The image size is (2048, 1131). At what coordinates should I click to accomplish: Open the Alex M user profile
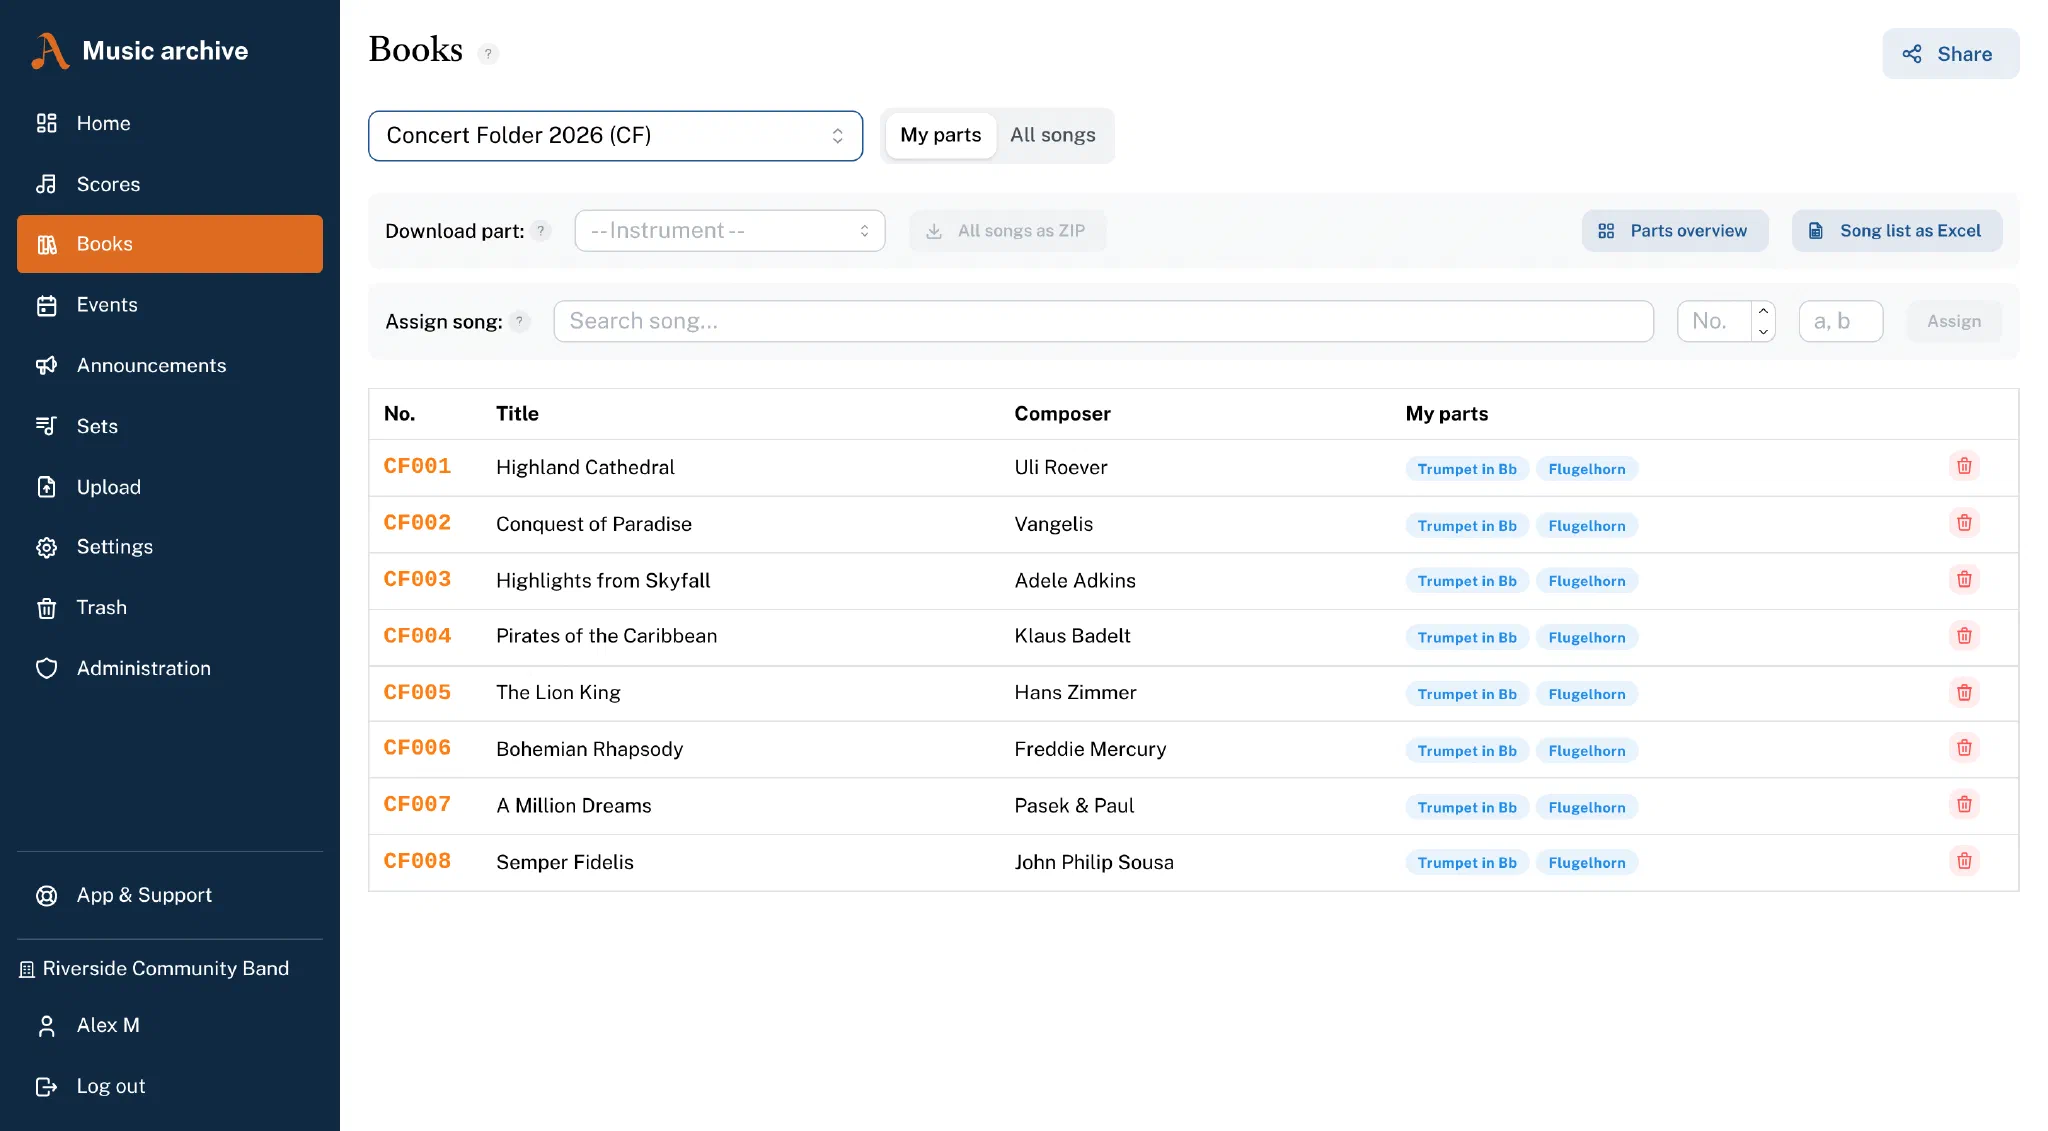(169, 1026)
